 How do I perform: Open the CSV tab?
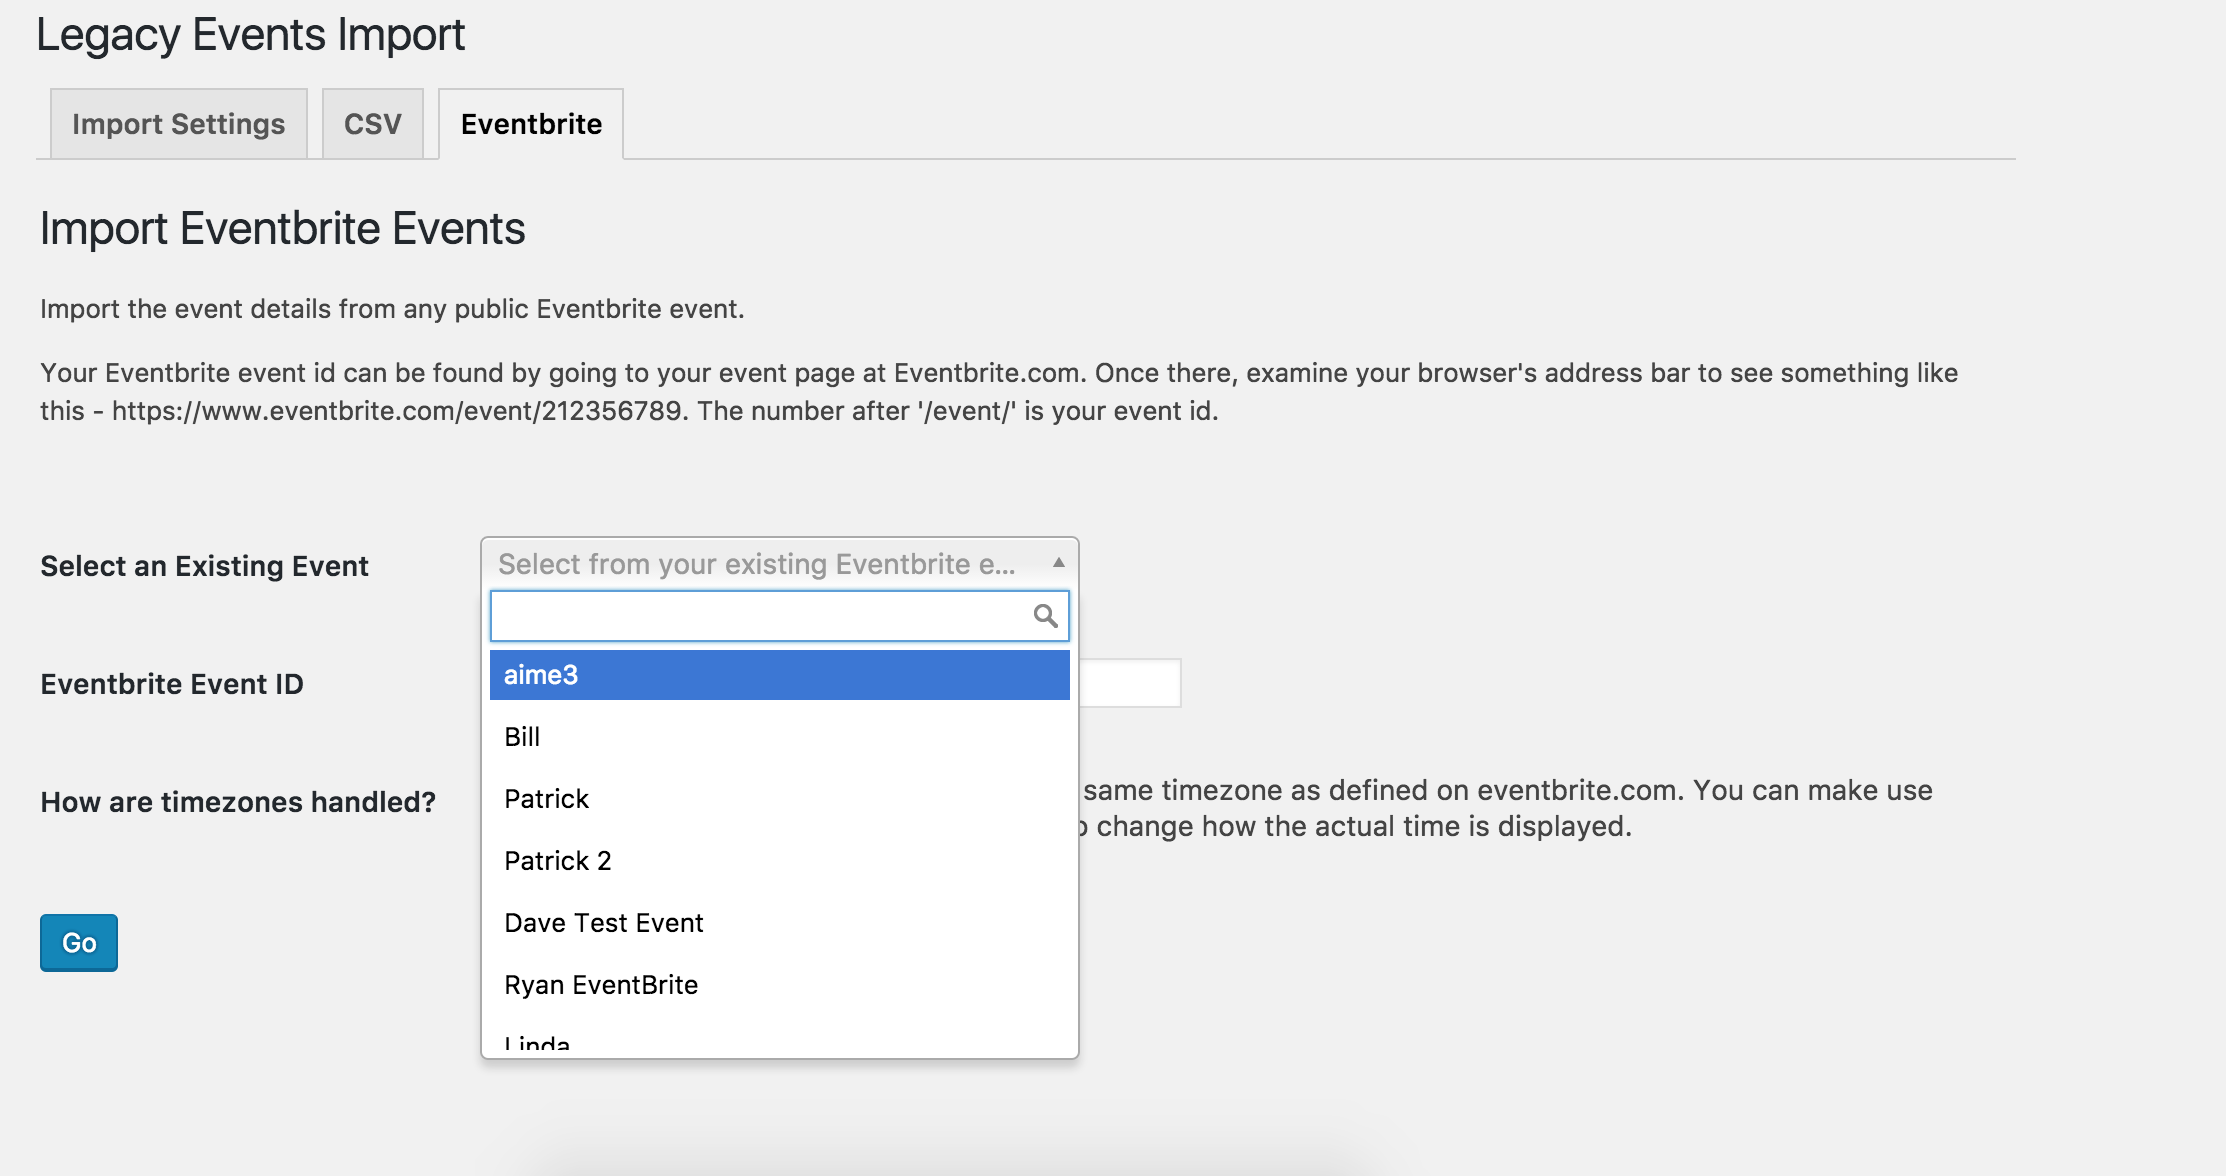[x=372, y=124]
